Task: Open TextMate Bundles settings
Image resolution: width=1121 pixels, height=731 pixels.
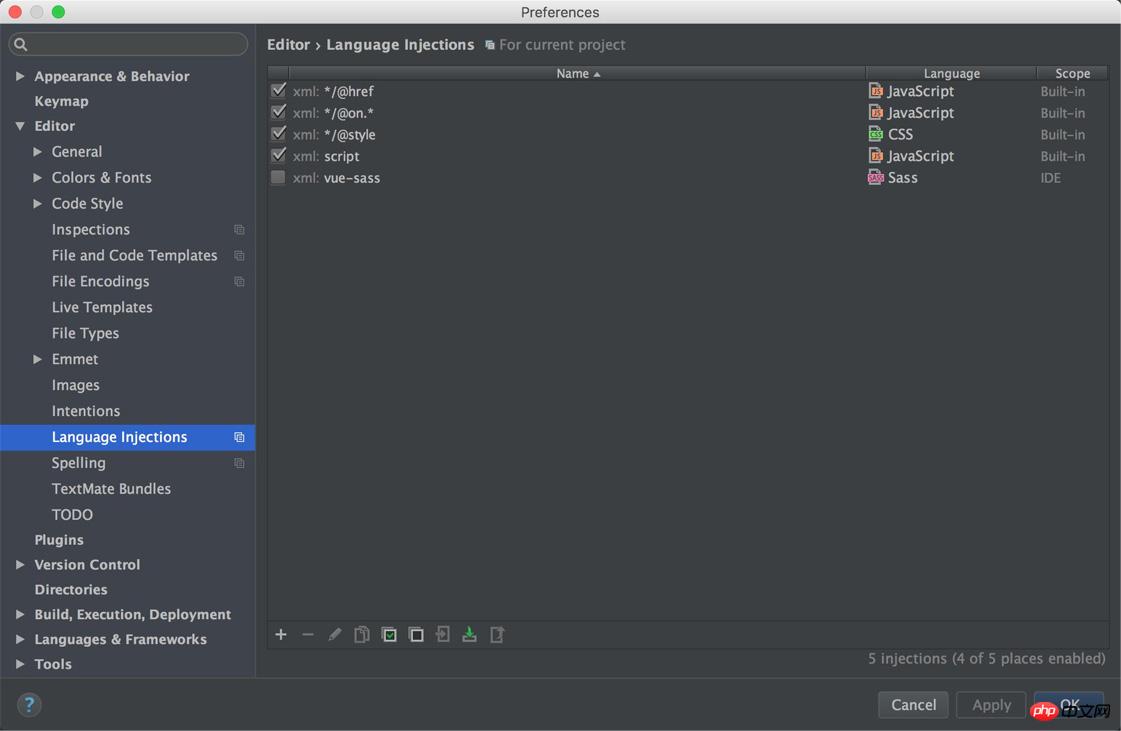Action: [x=111, y=489]
